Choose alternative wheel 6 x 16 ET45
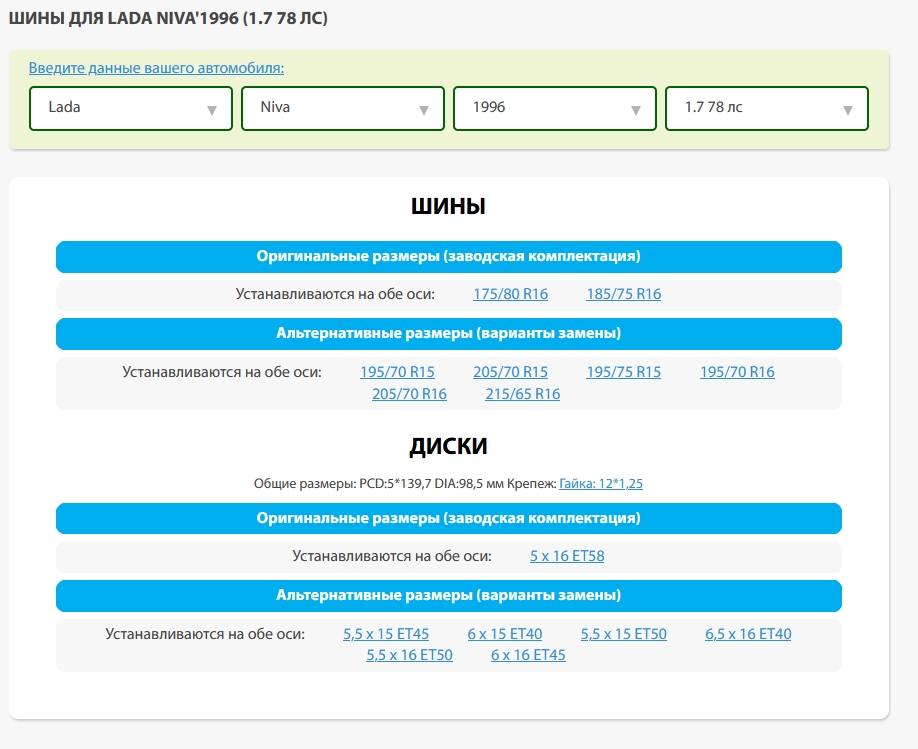The image size is (918, 749). tap(528, 655)
